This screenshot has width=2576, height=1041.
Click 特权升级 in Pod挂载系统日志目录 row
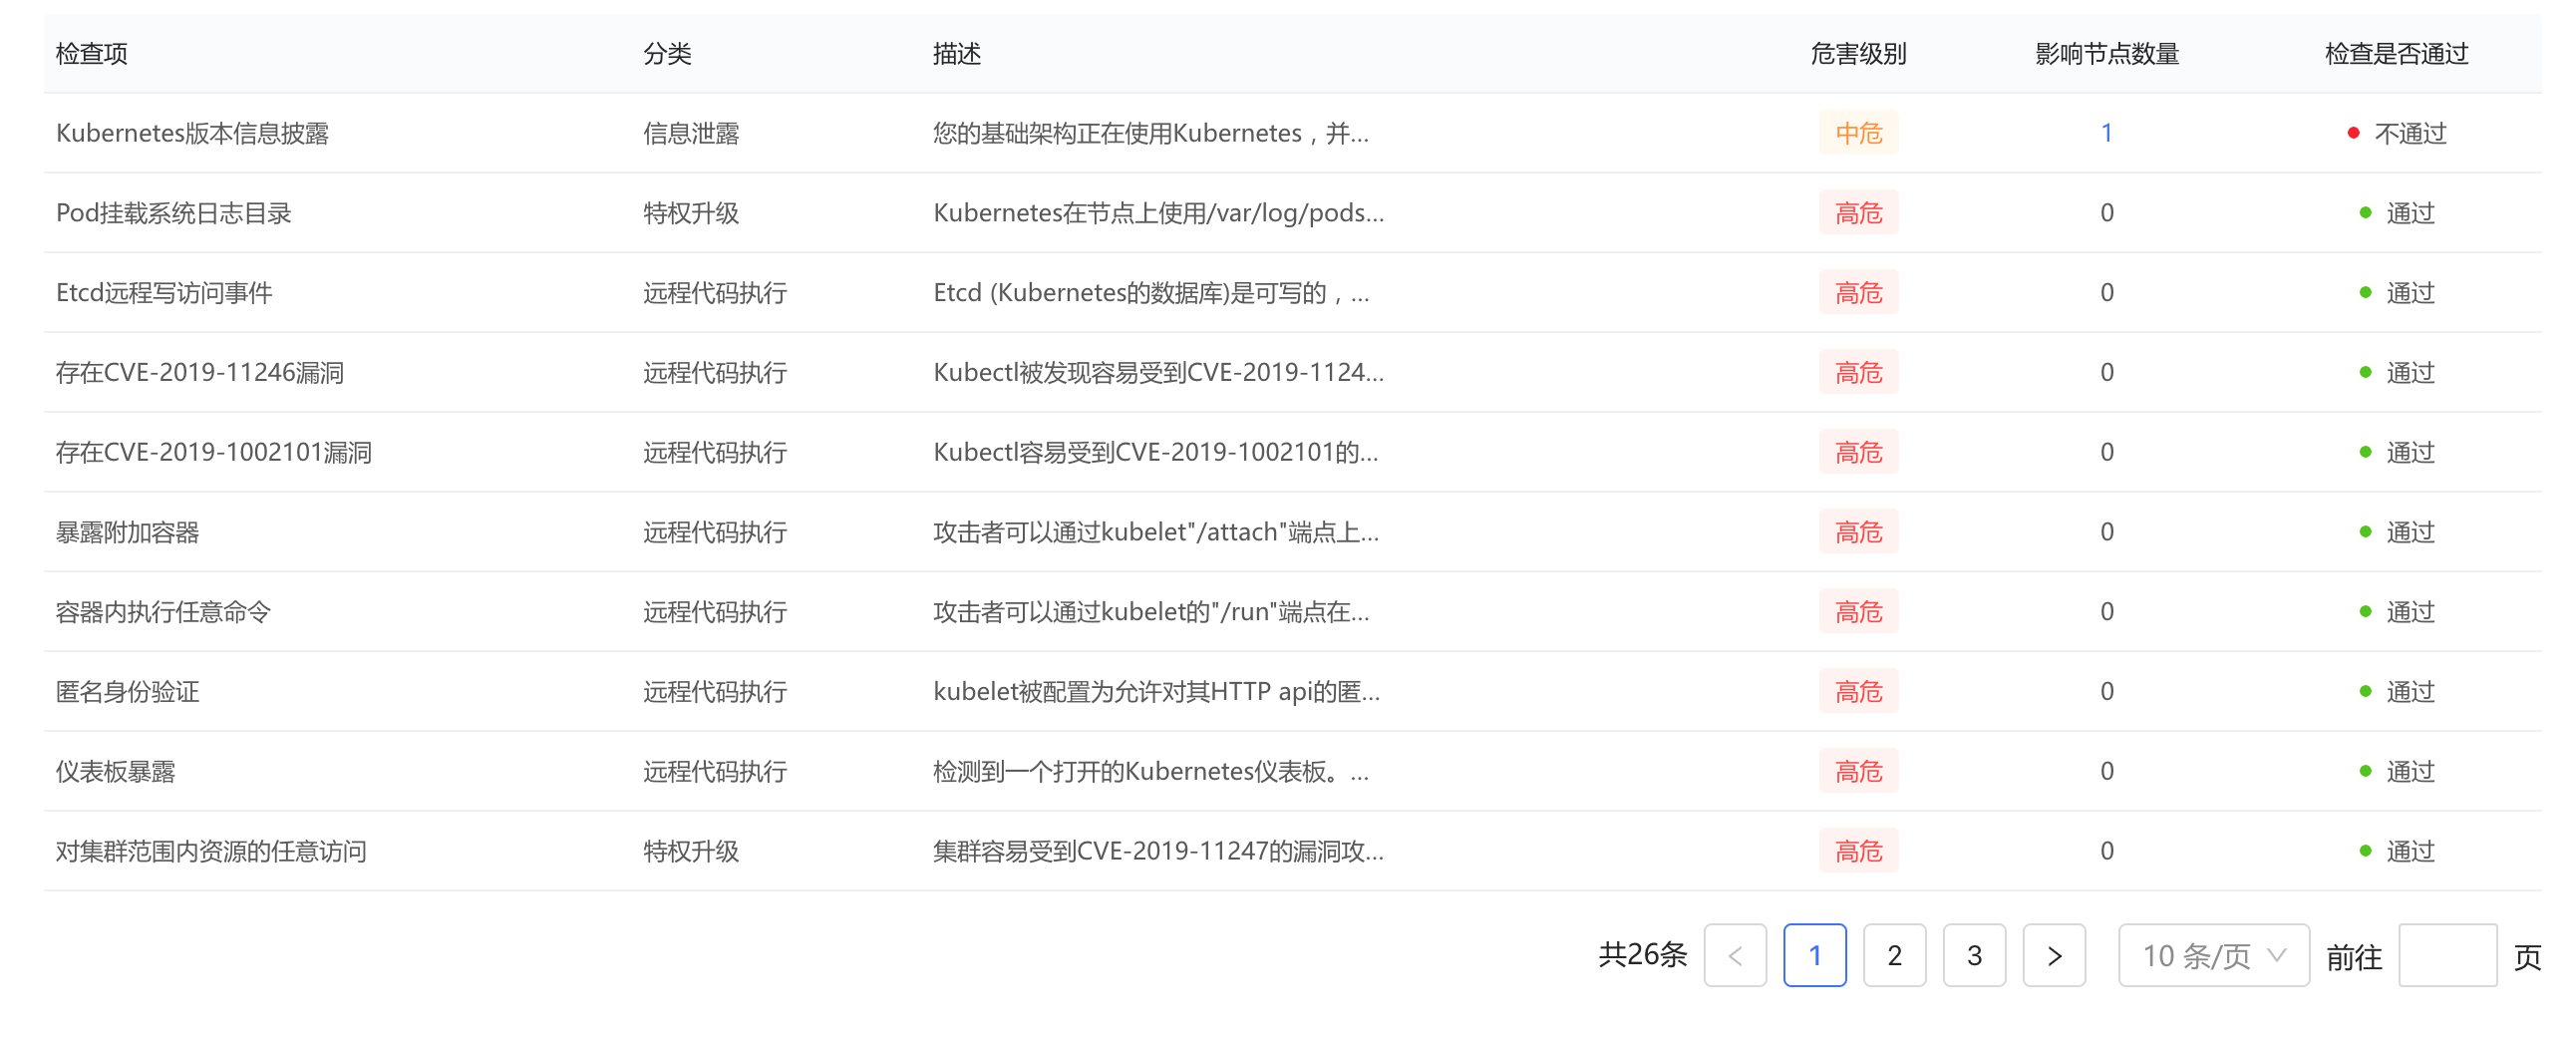[x=691, y=213]
